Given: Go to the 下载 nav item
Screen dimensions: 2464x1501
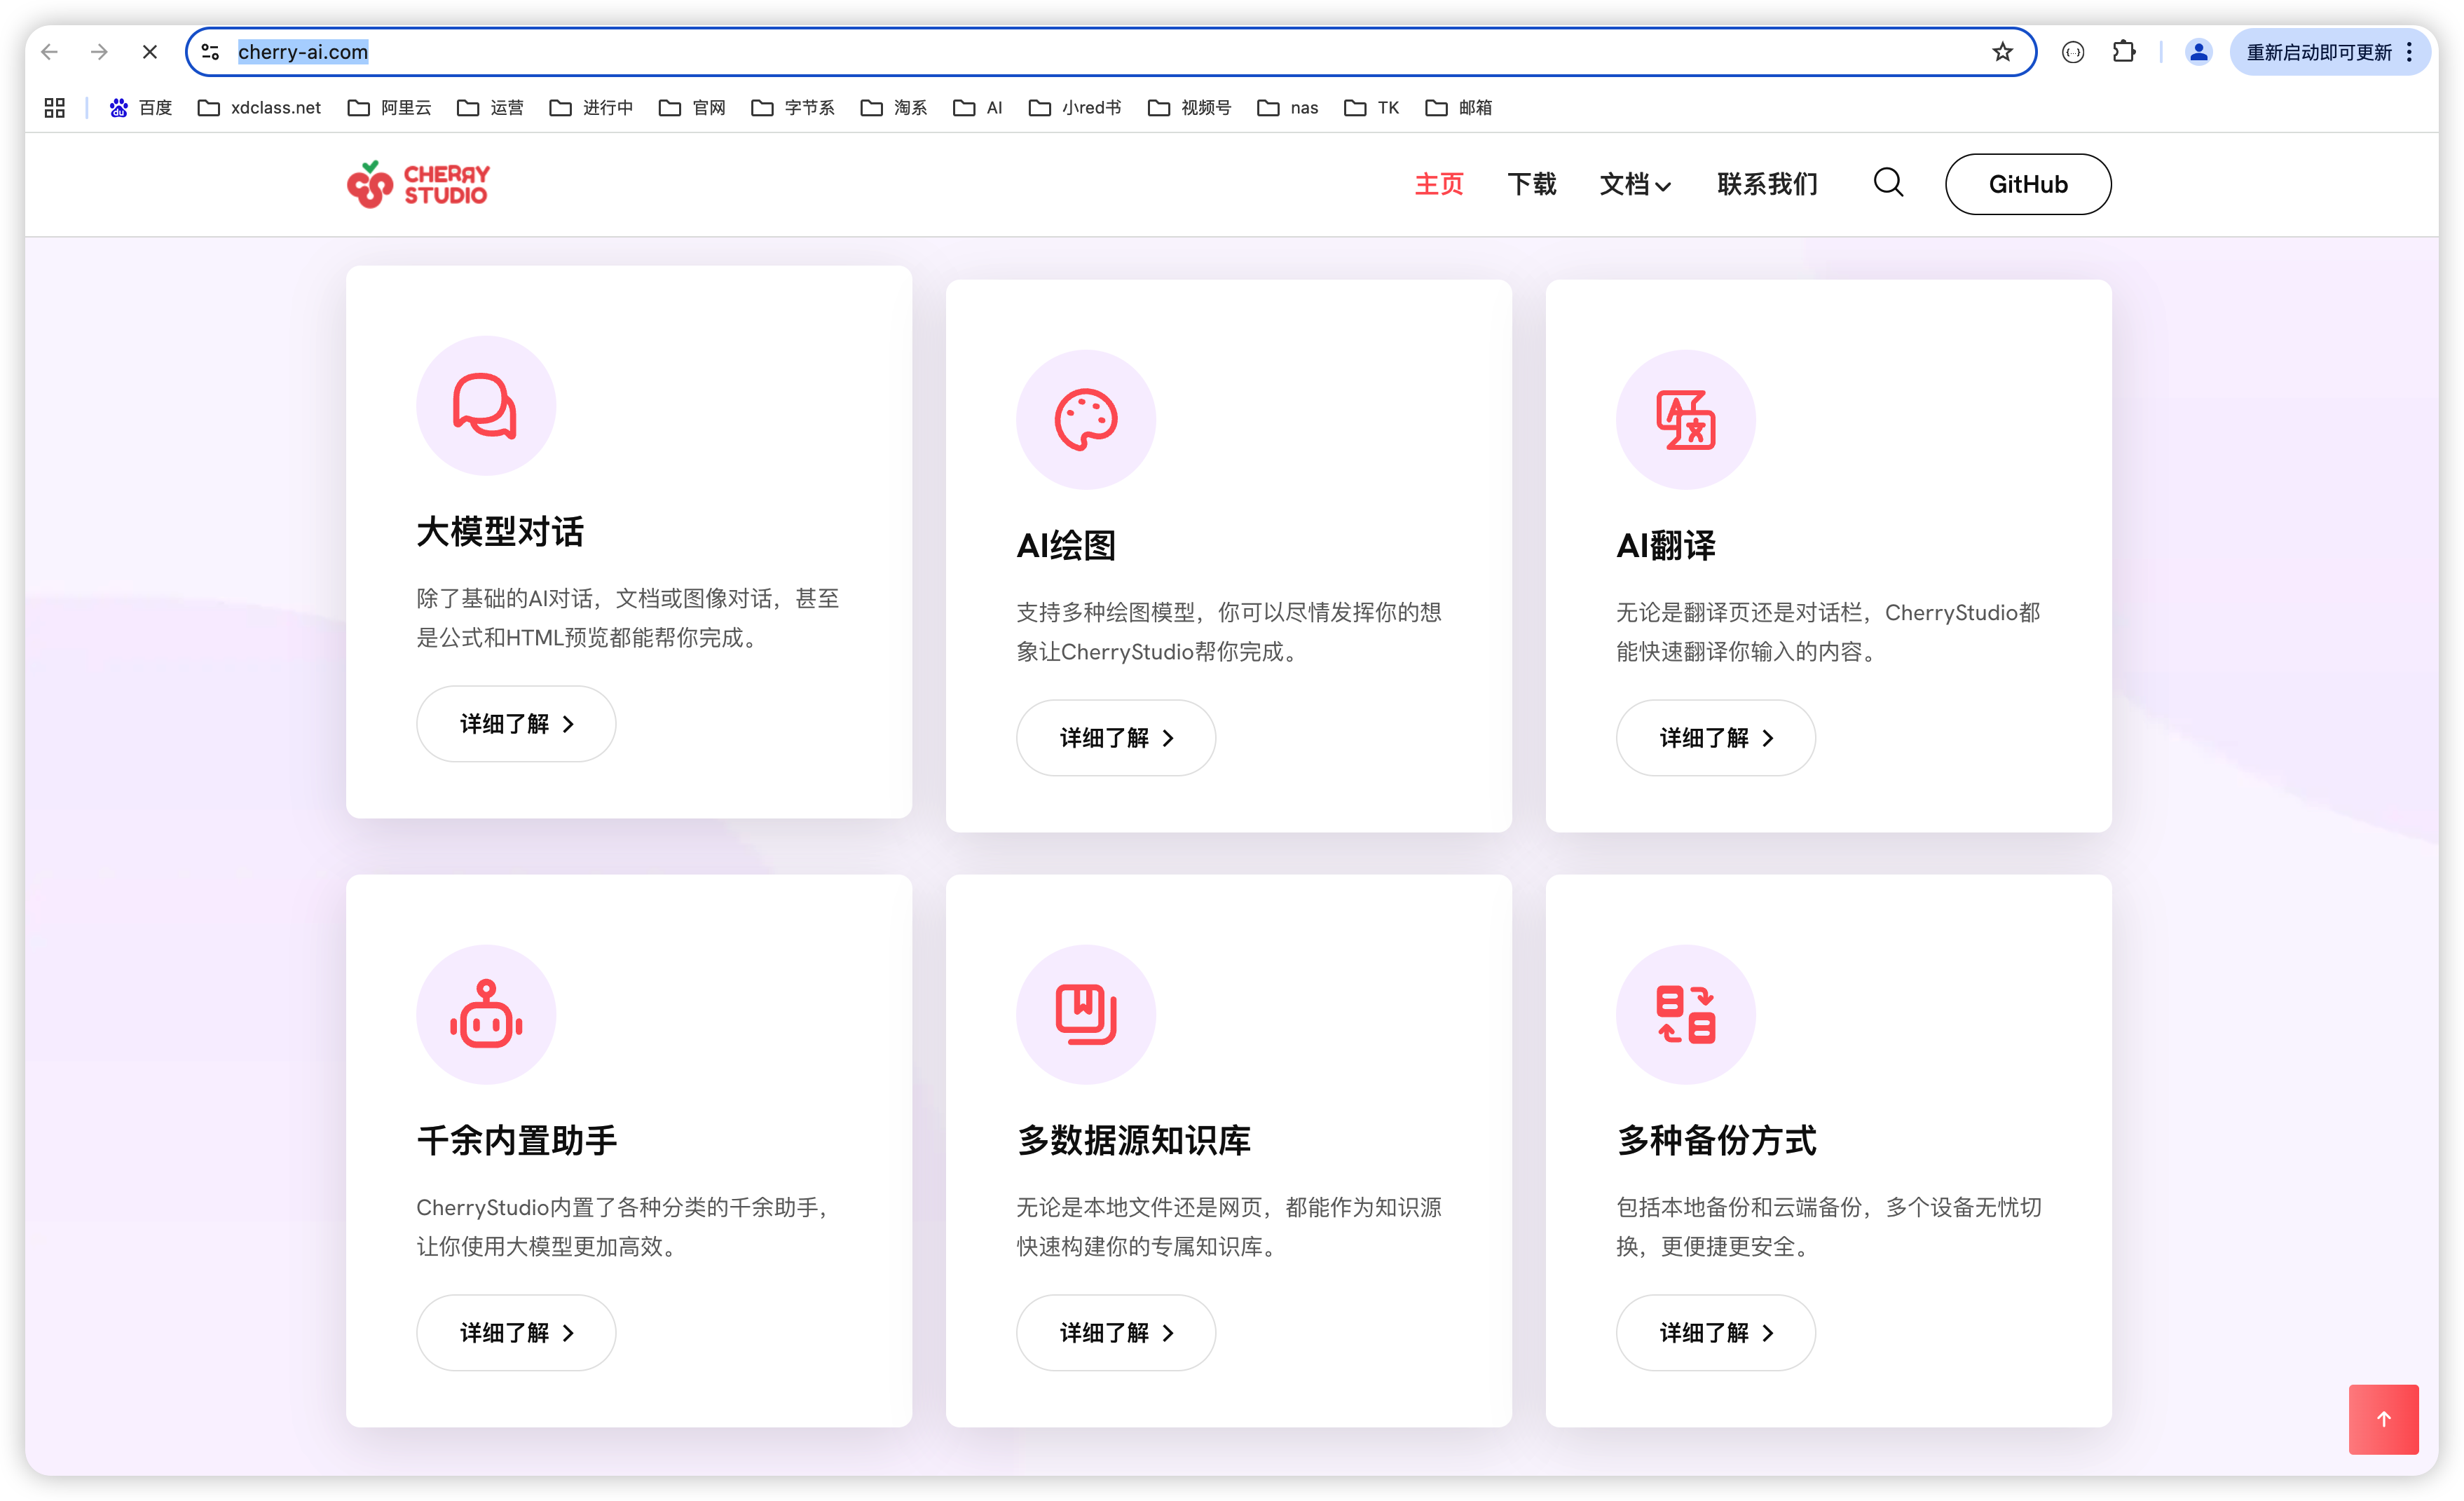Looking at the screenshot, I should click(1531, 184).
